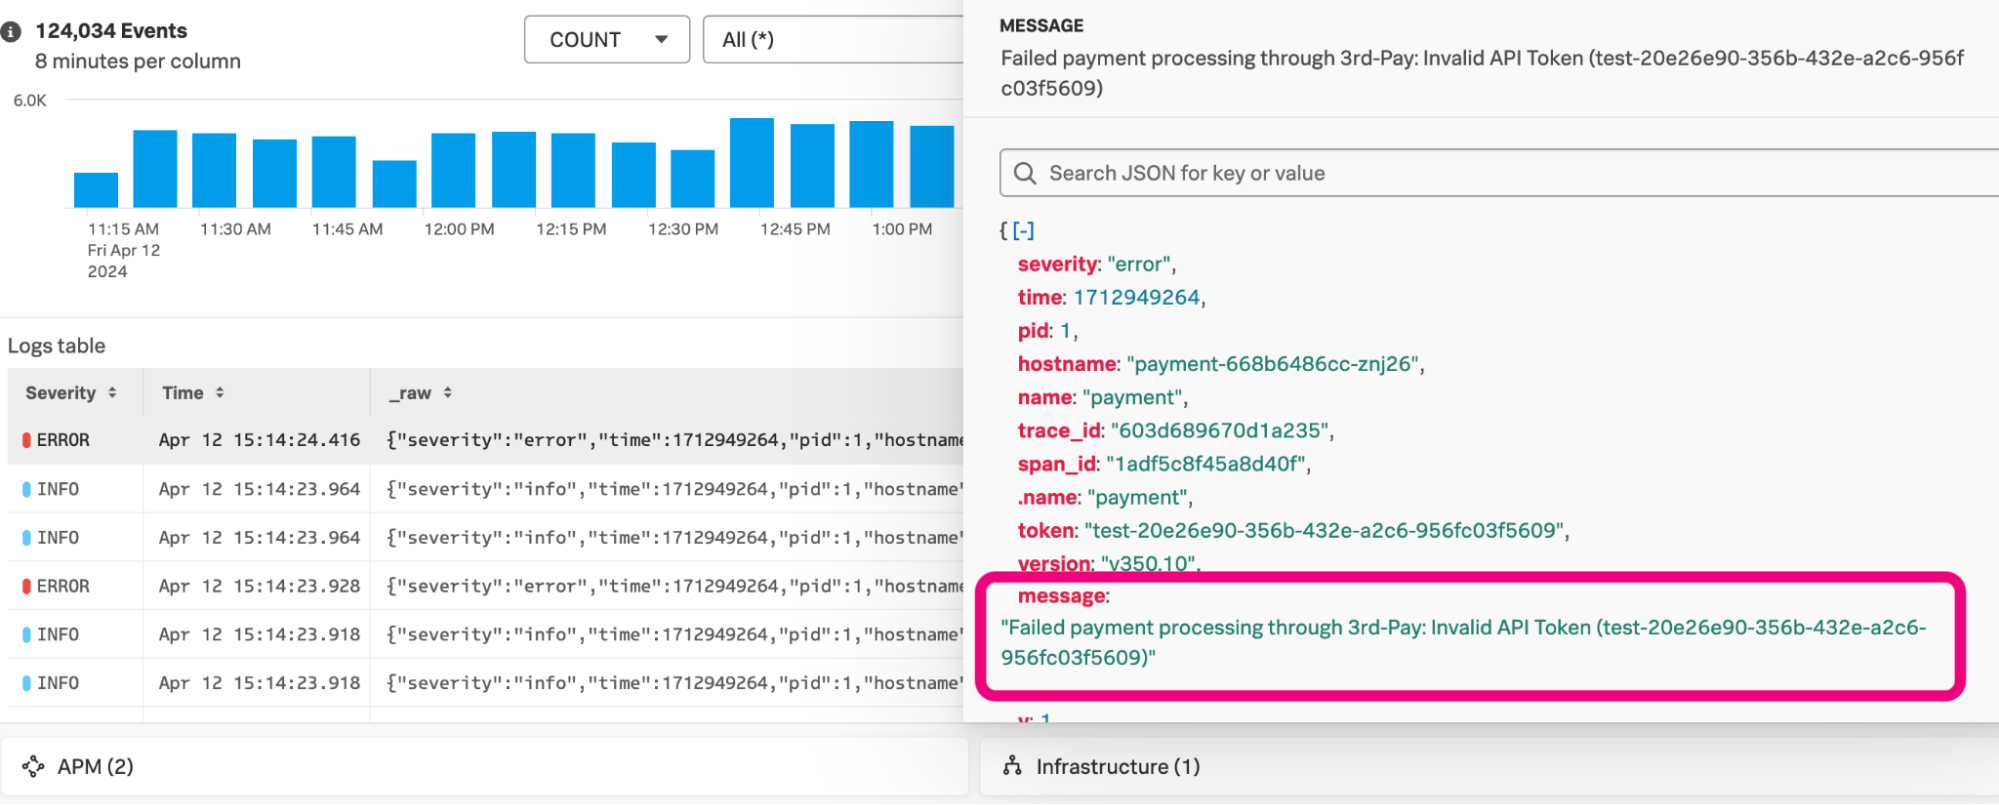Screen dimensions: 1999x805
Task: Collapse the JSON tree with [-] toggle
Action: tap(1023, 231)
